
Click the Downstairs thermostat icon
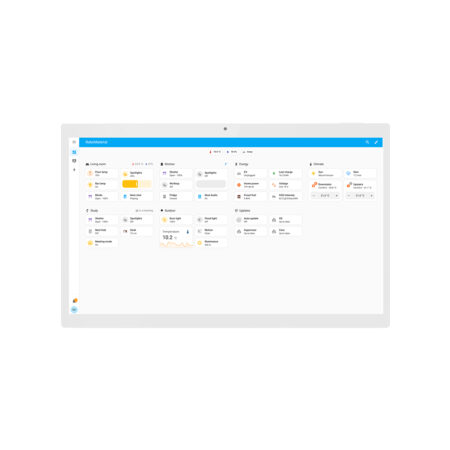(314, 185)
